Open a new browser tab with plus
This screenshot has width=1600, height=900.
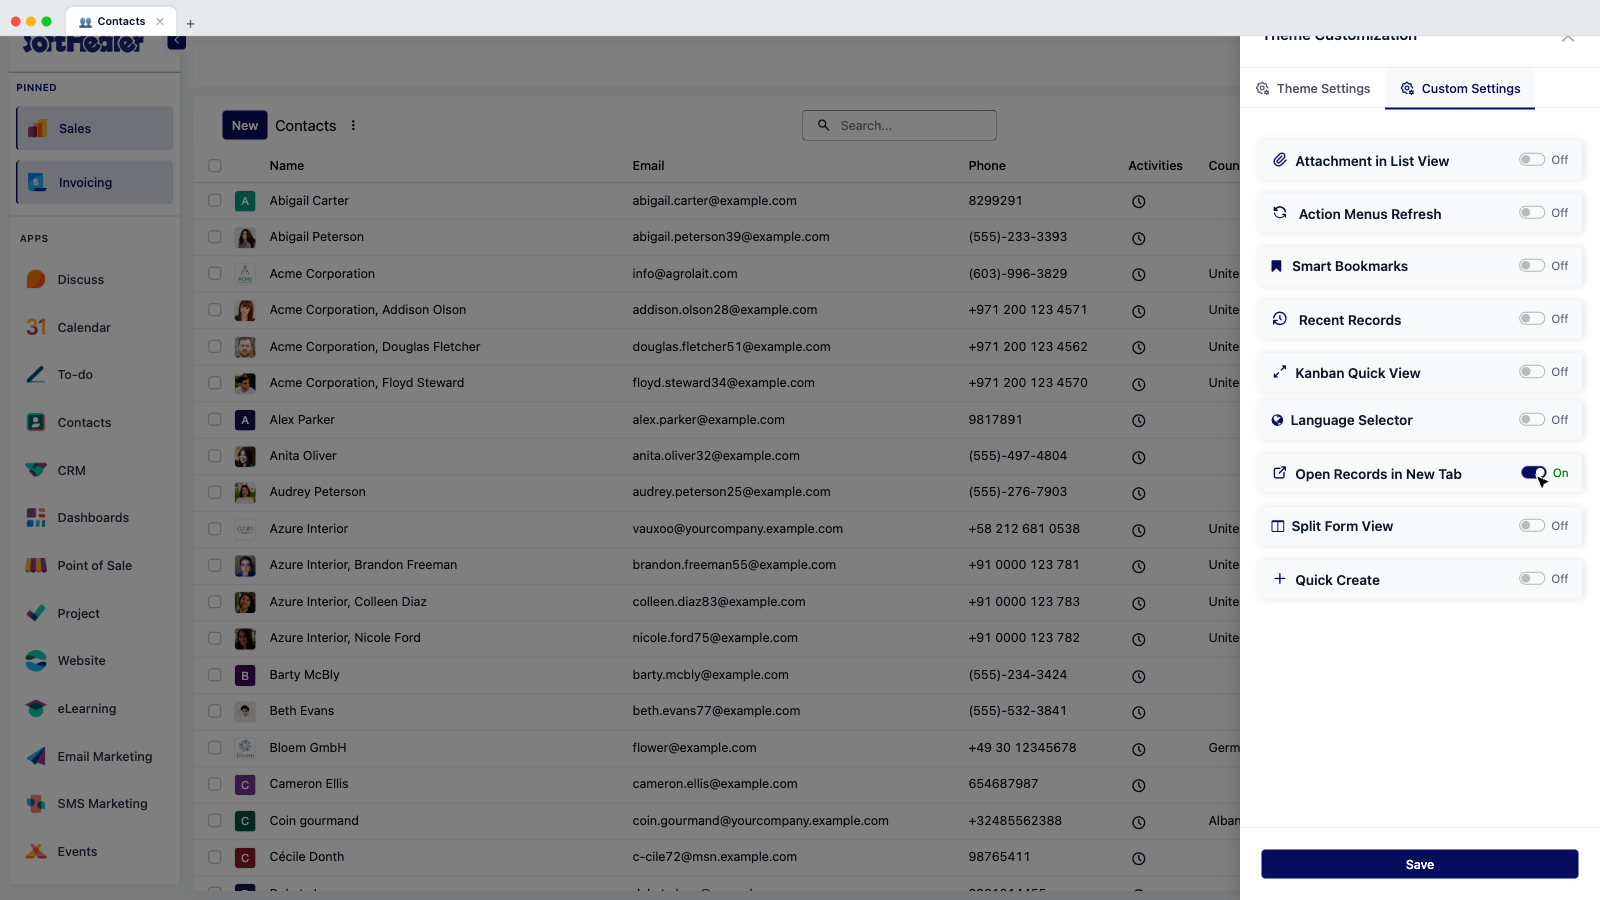pos(190,23)
